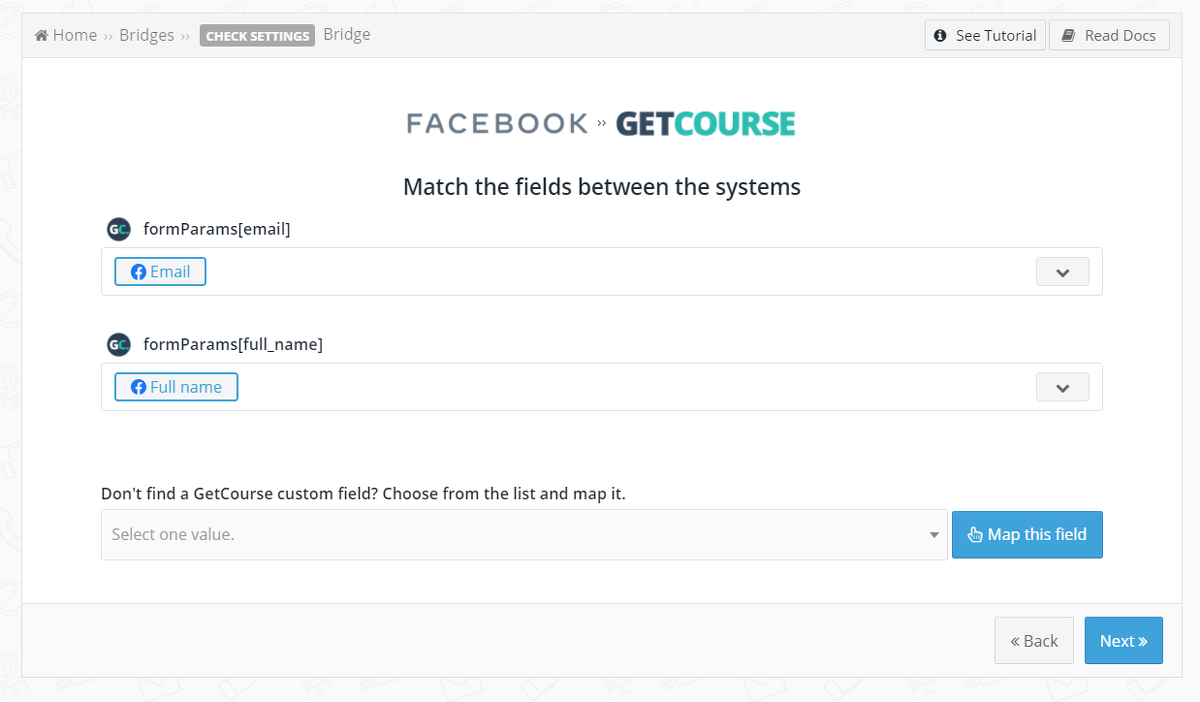Go Back to previous step
This screenshot has height=702, width=1200.
coord(1034,641)
